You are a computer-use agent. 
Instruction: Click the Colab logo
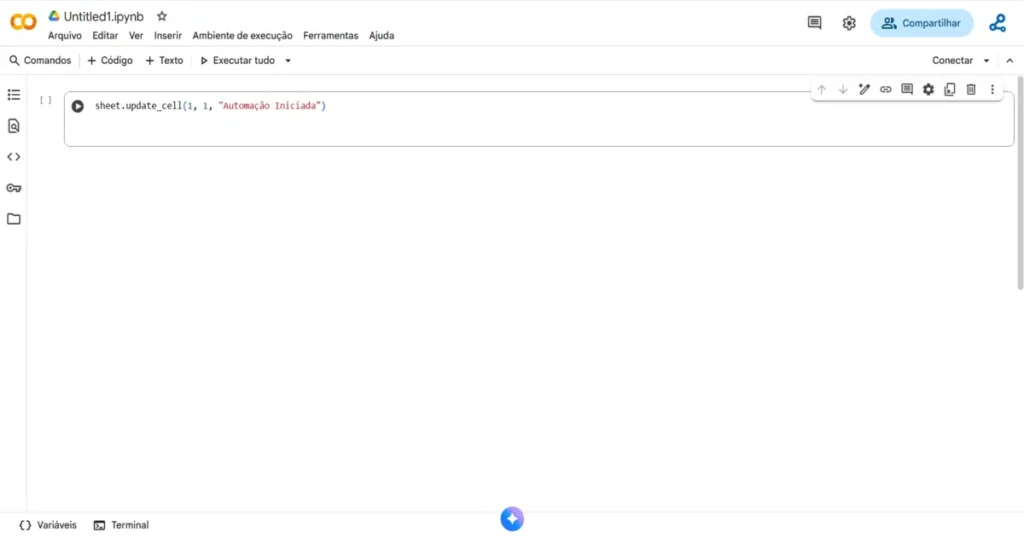tap(23, 22)
